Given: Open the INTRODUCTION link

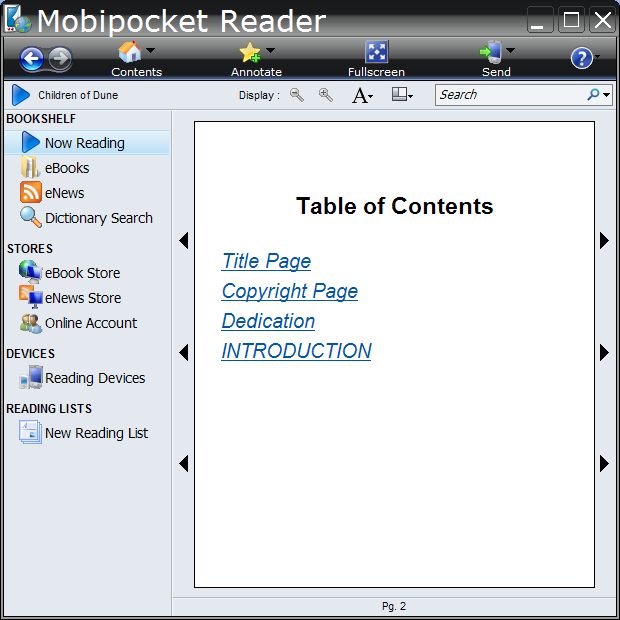Looking at the screenshot, I should 296,351.
